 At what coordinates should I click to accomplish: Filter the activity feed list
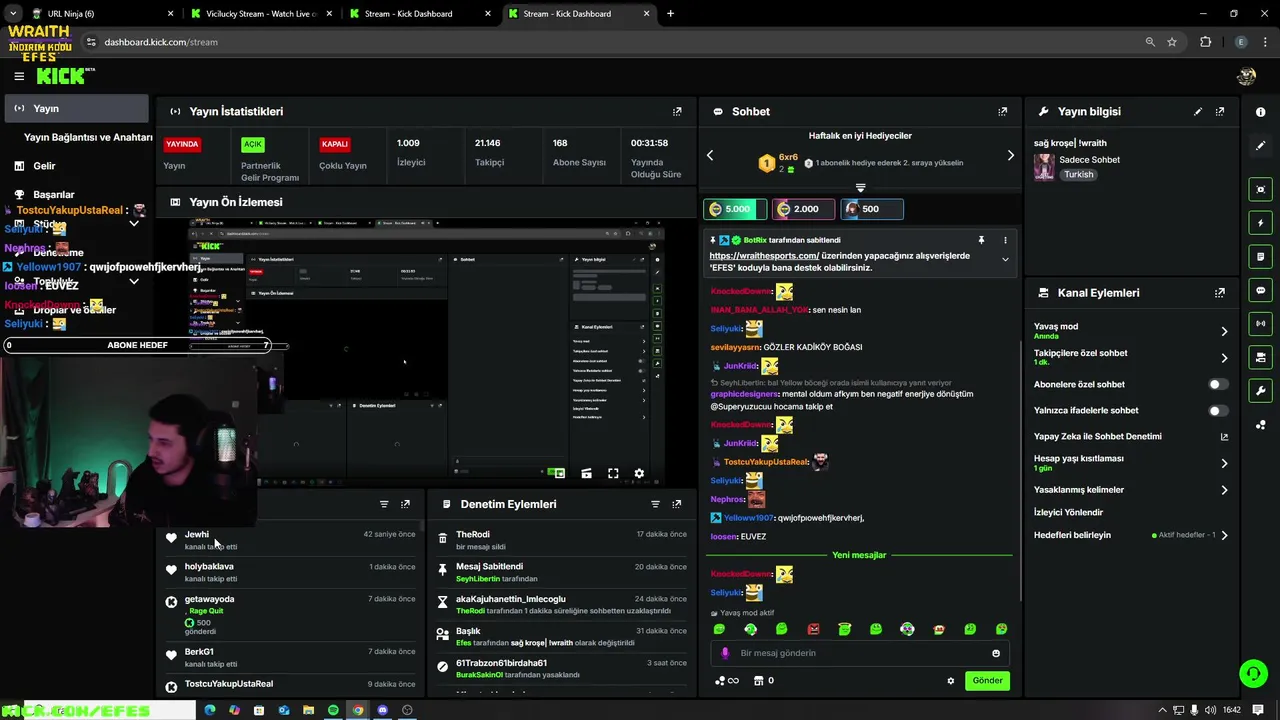point(384,504)
